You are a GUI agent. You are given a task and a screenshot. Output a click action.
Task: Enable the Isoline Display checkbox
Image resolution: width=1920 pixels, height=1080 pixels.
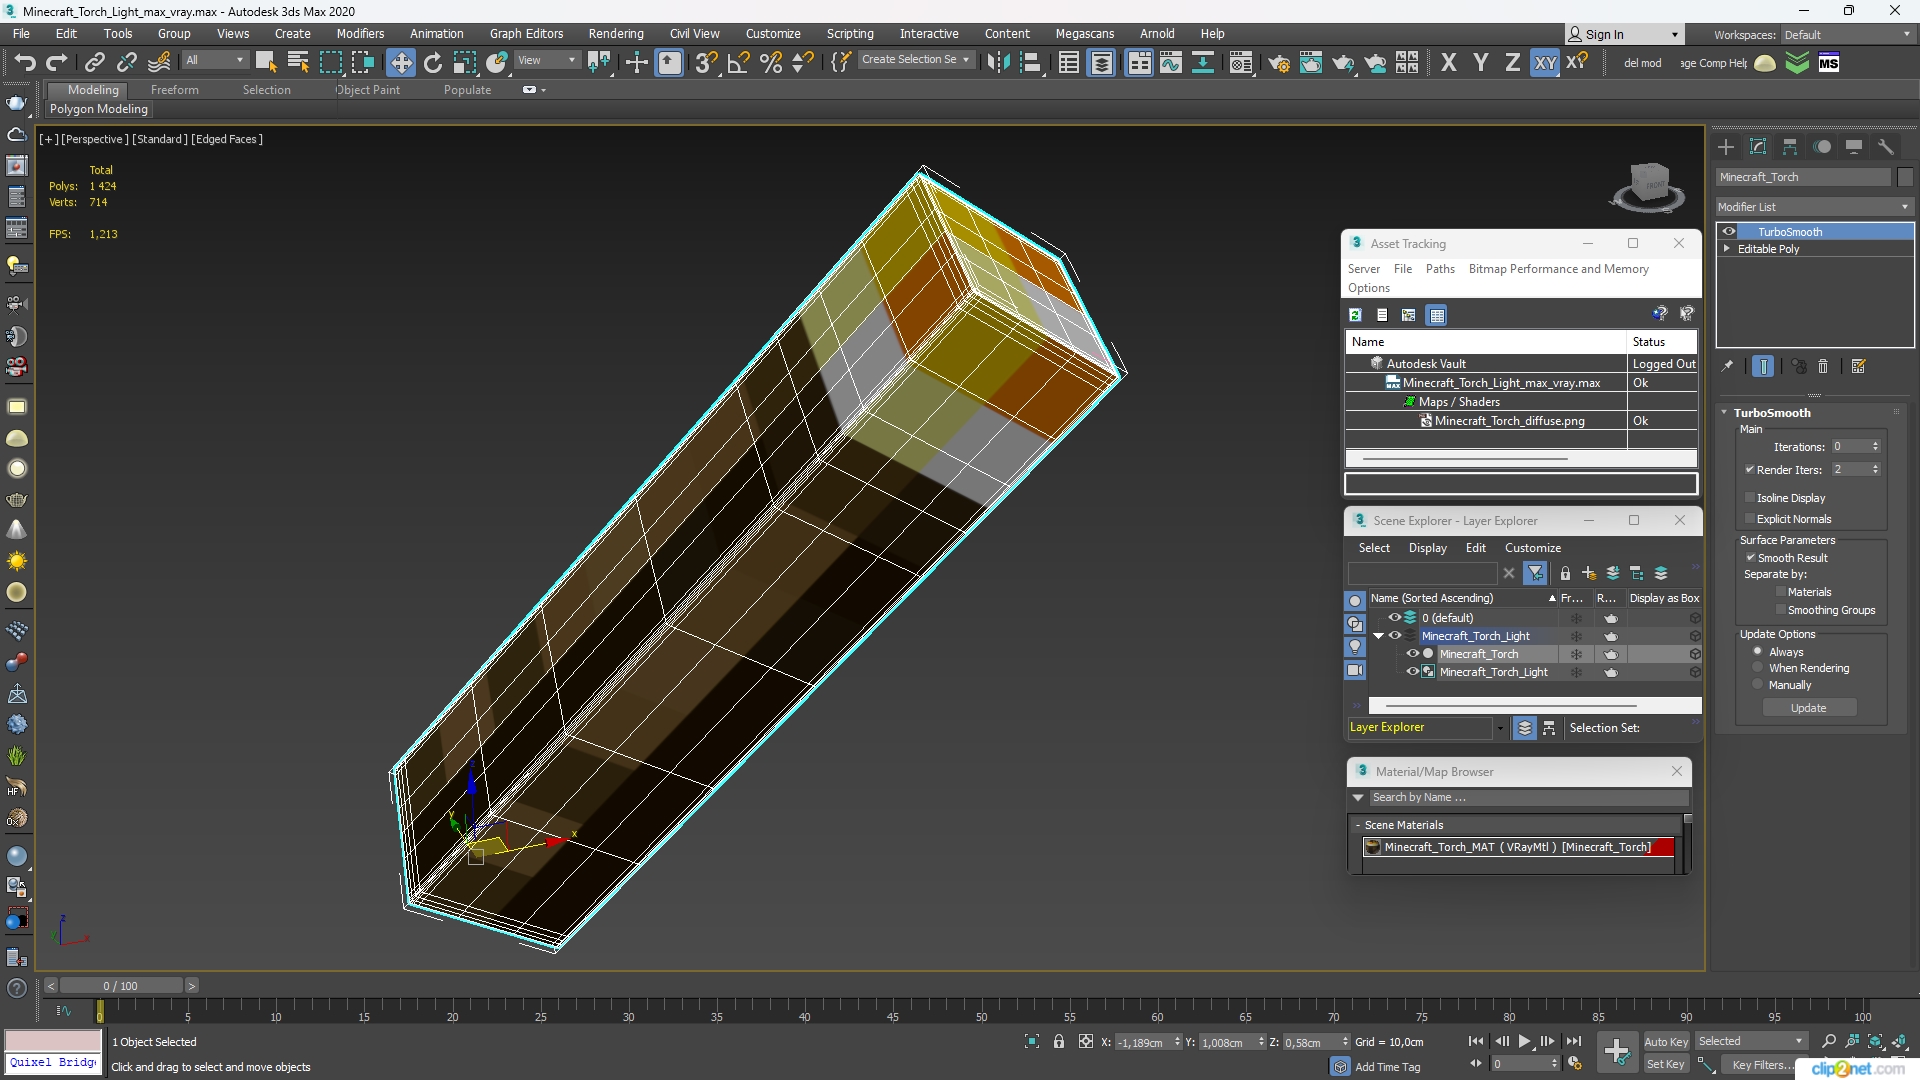(1750, 498)
